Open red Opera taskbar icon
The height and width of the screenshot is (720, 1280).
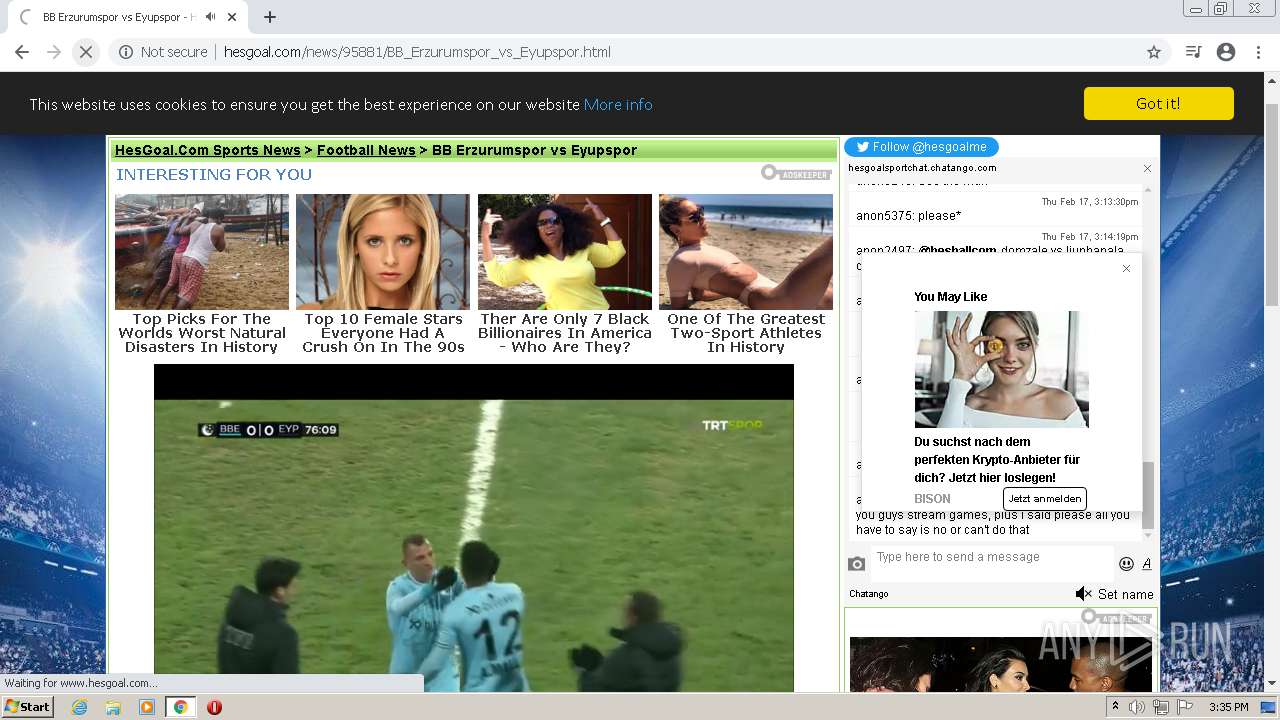click(214, 707)
